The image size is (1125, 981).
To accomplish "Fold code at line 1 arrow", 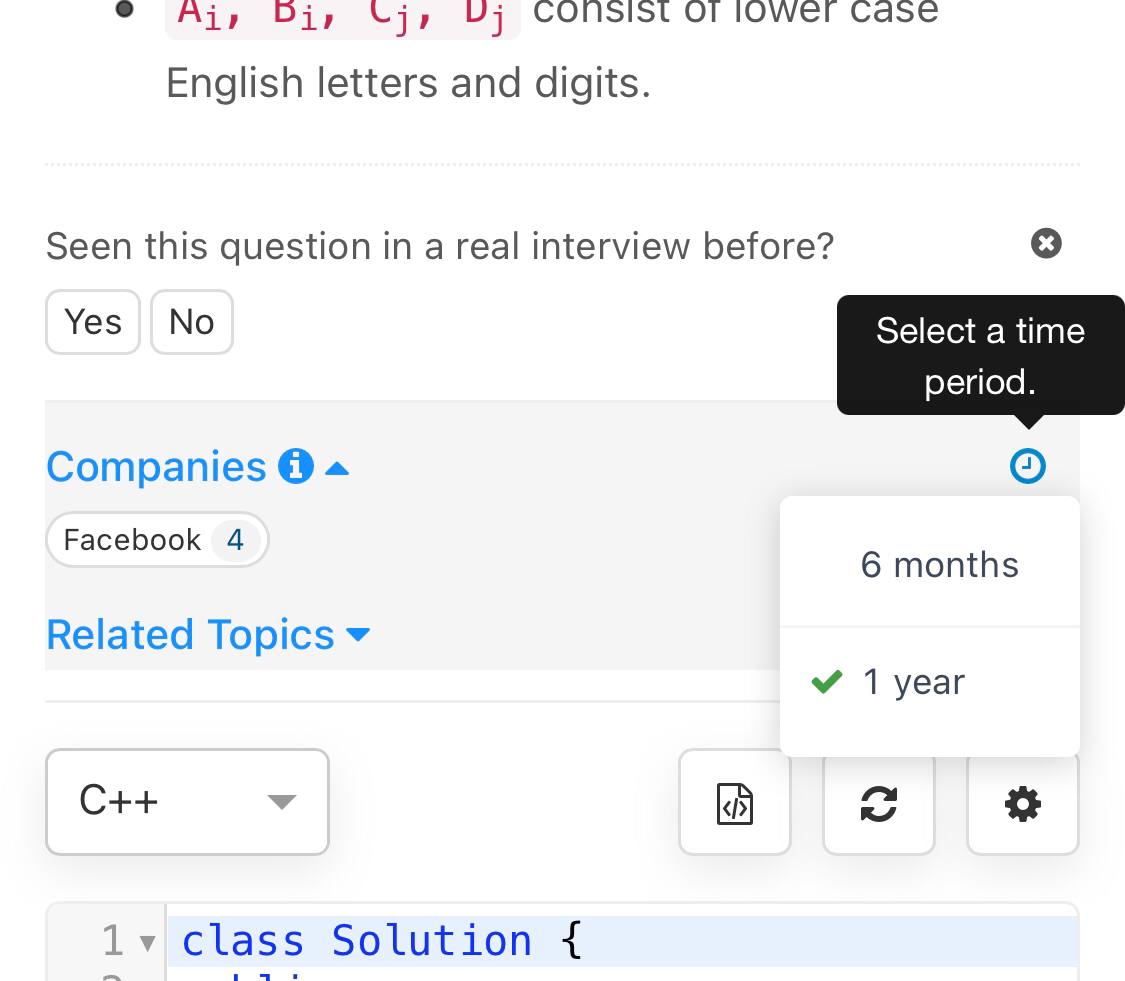I will pyautogui.click(x=148, y=942).
